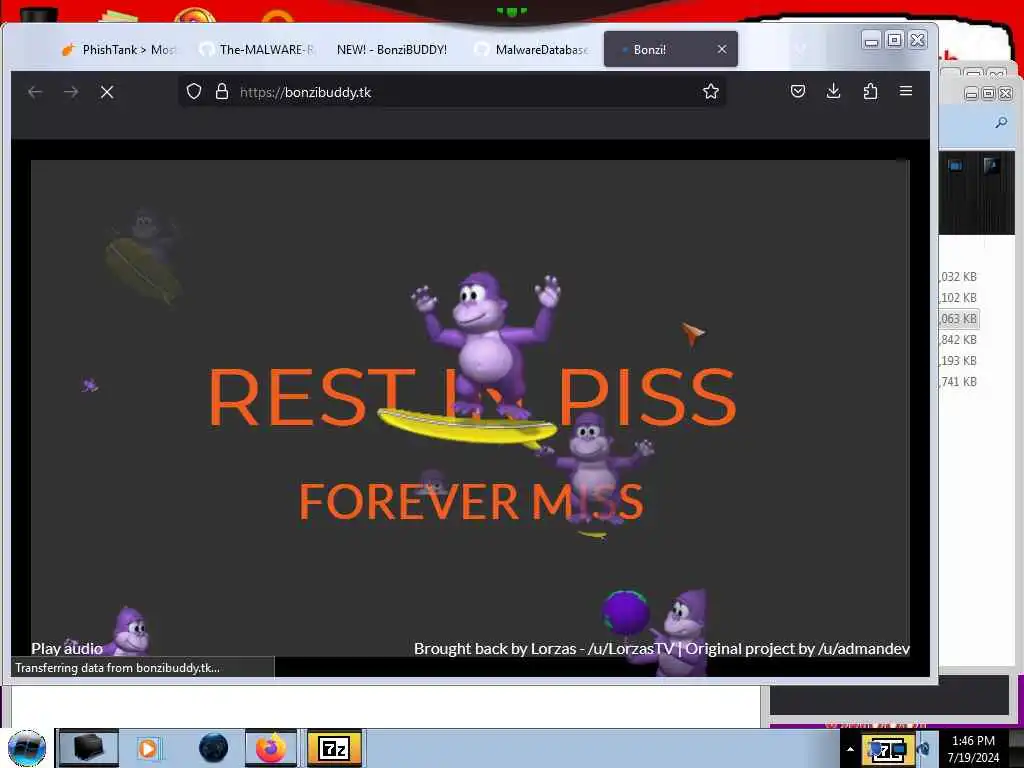This screenshot has width=1024, height=768.
Task: Select the 063 KB file row behind
Action: pyautogui.click(x=959, y=319)
